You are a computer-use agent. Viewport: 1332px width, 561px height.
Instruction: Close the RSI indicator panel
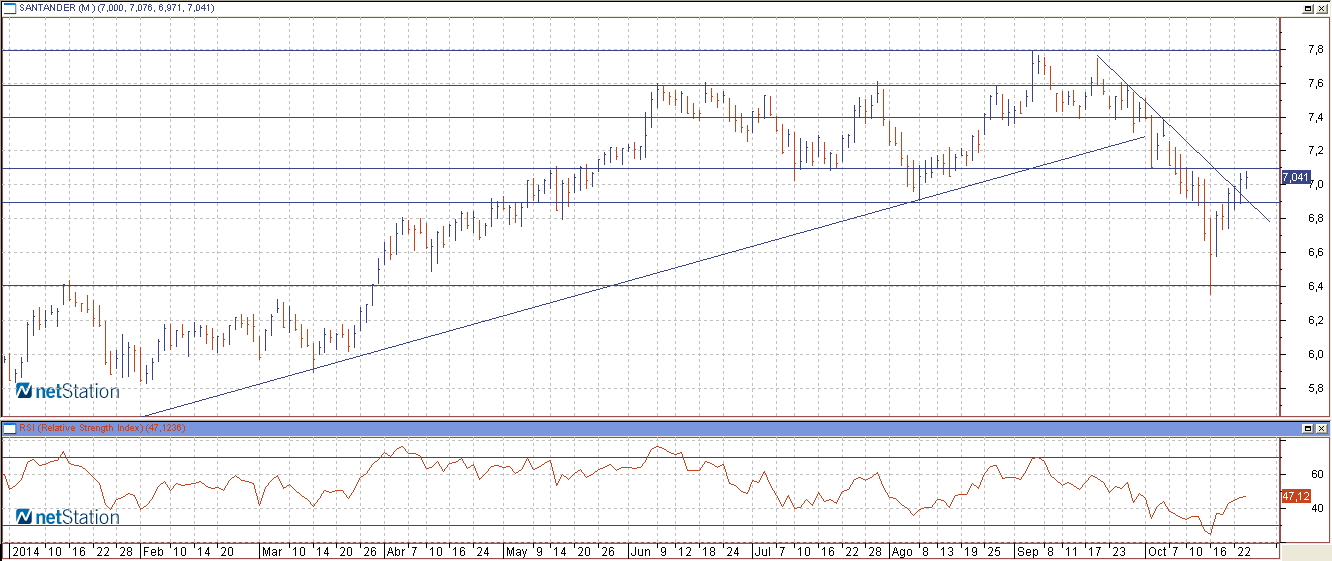click(x=1321, y=428)
